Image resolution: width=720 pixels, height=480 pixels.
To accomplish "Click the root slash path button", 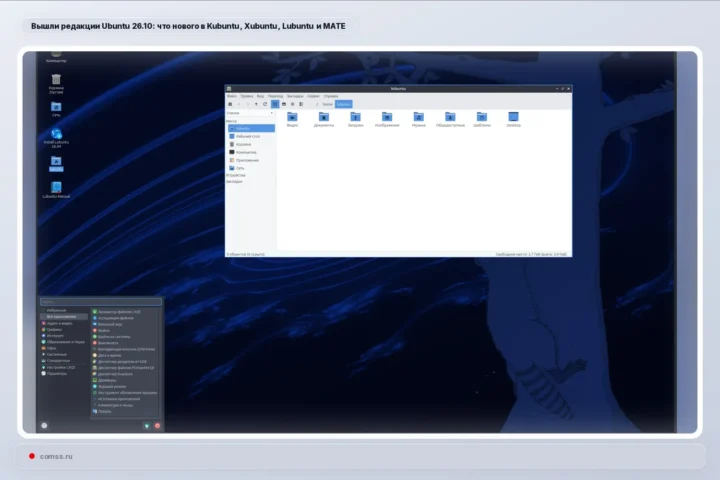I will pos(316,104).
